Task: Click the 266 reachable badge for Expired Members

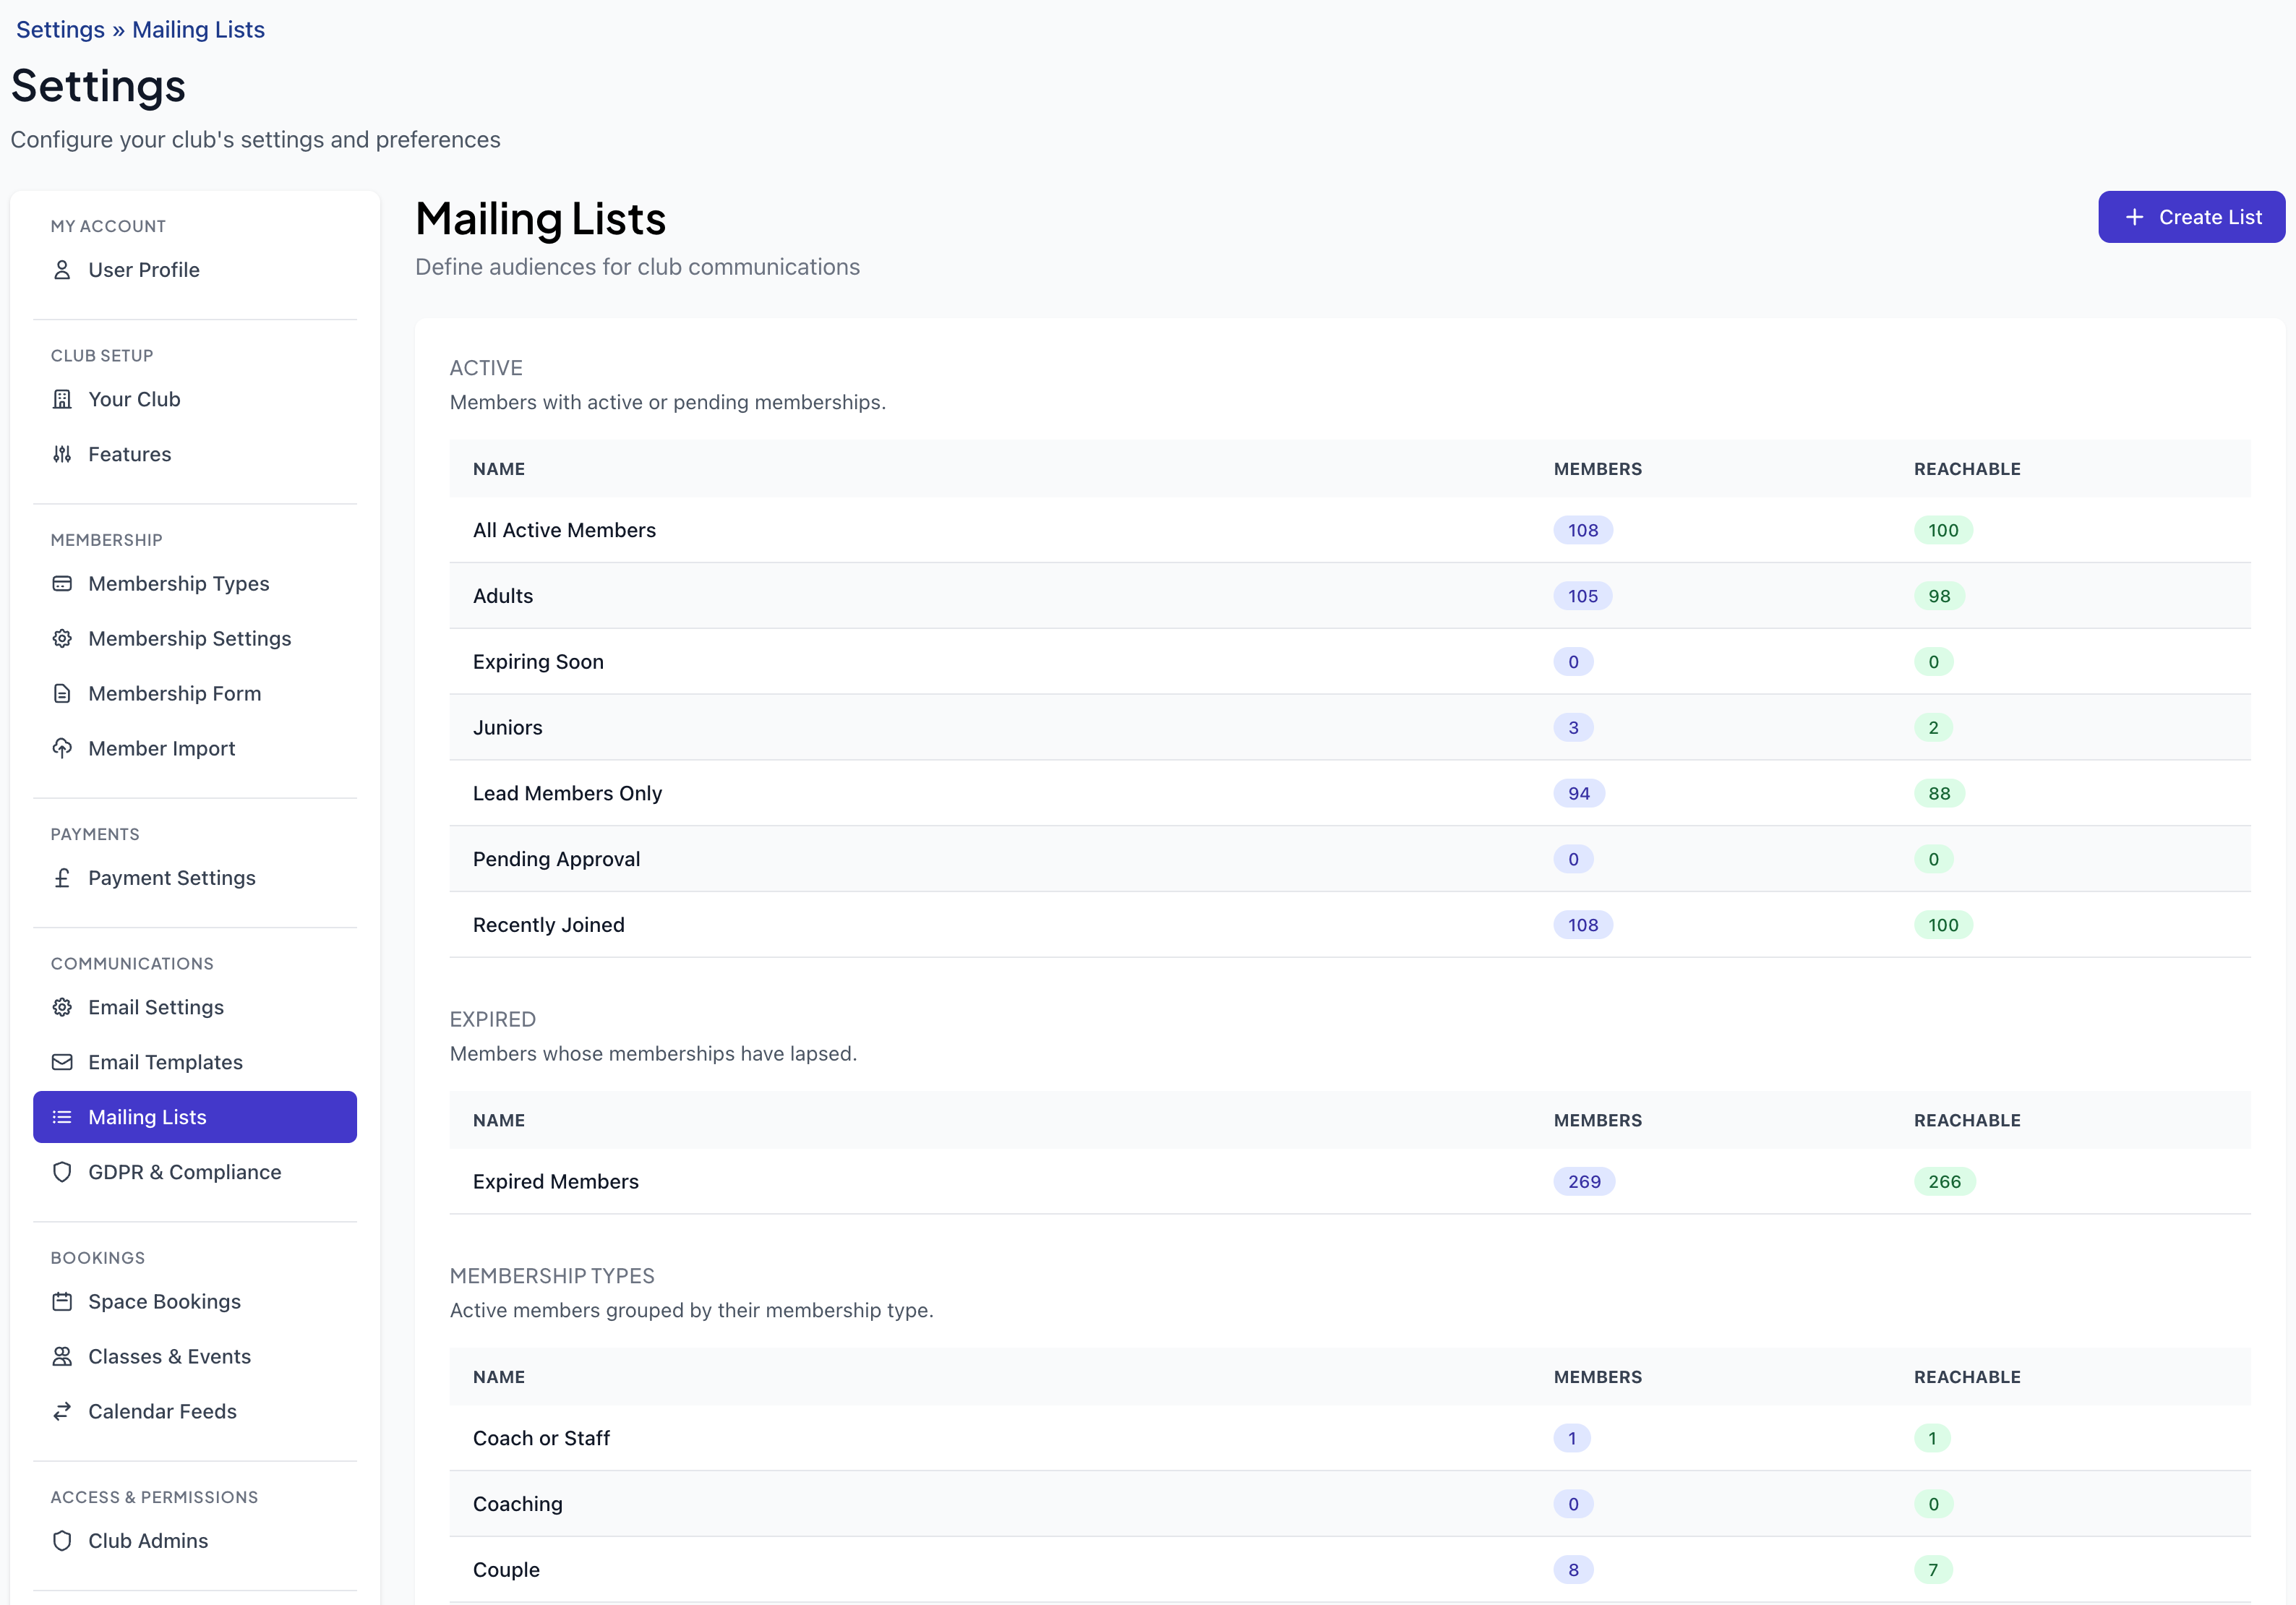Action: (x=1945, y=1182)
